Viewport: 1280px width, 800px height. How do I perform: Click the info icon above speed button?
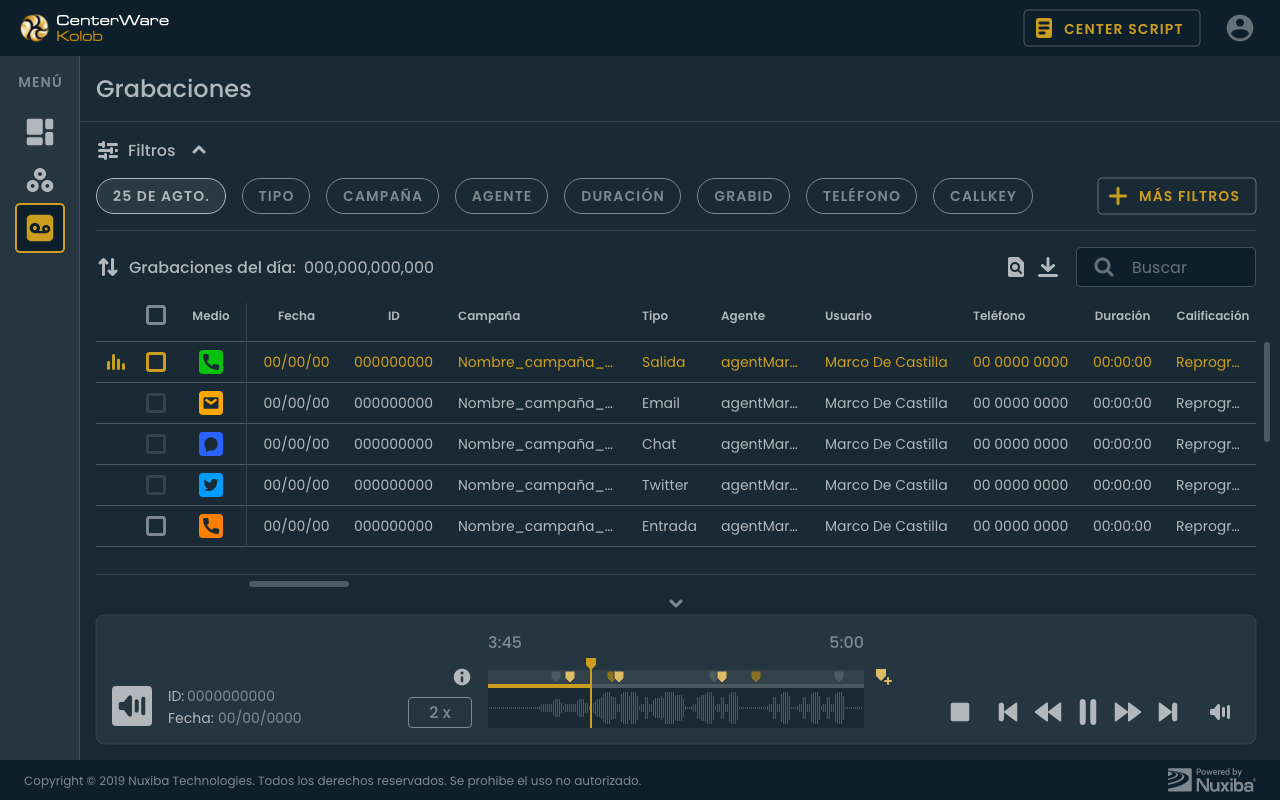pyautogui.click(x=462, y=677)
